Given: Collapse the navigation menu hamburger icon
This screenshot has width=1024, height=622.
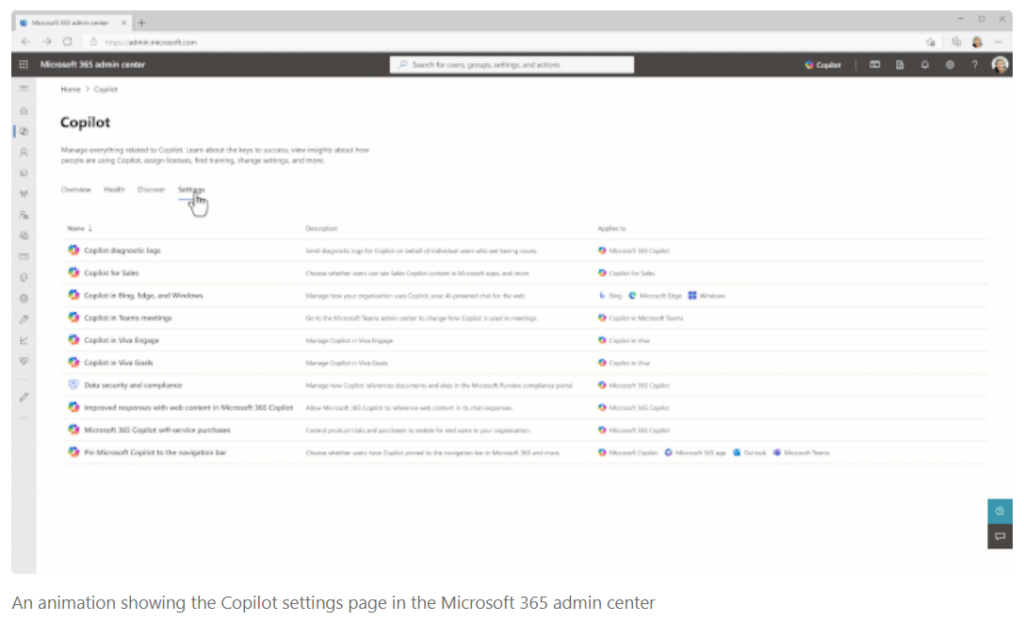Looking at the screenshot, I should click(24, 89).
